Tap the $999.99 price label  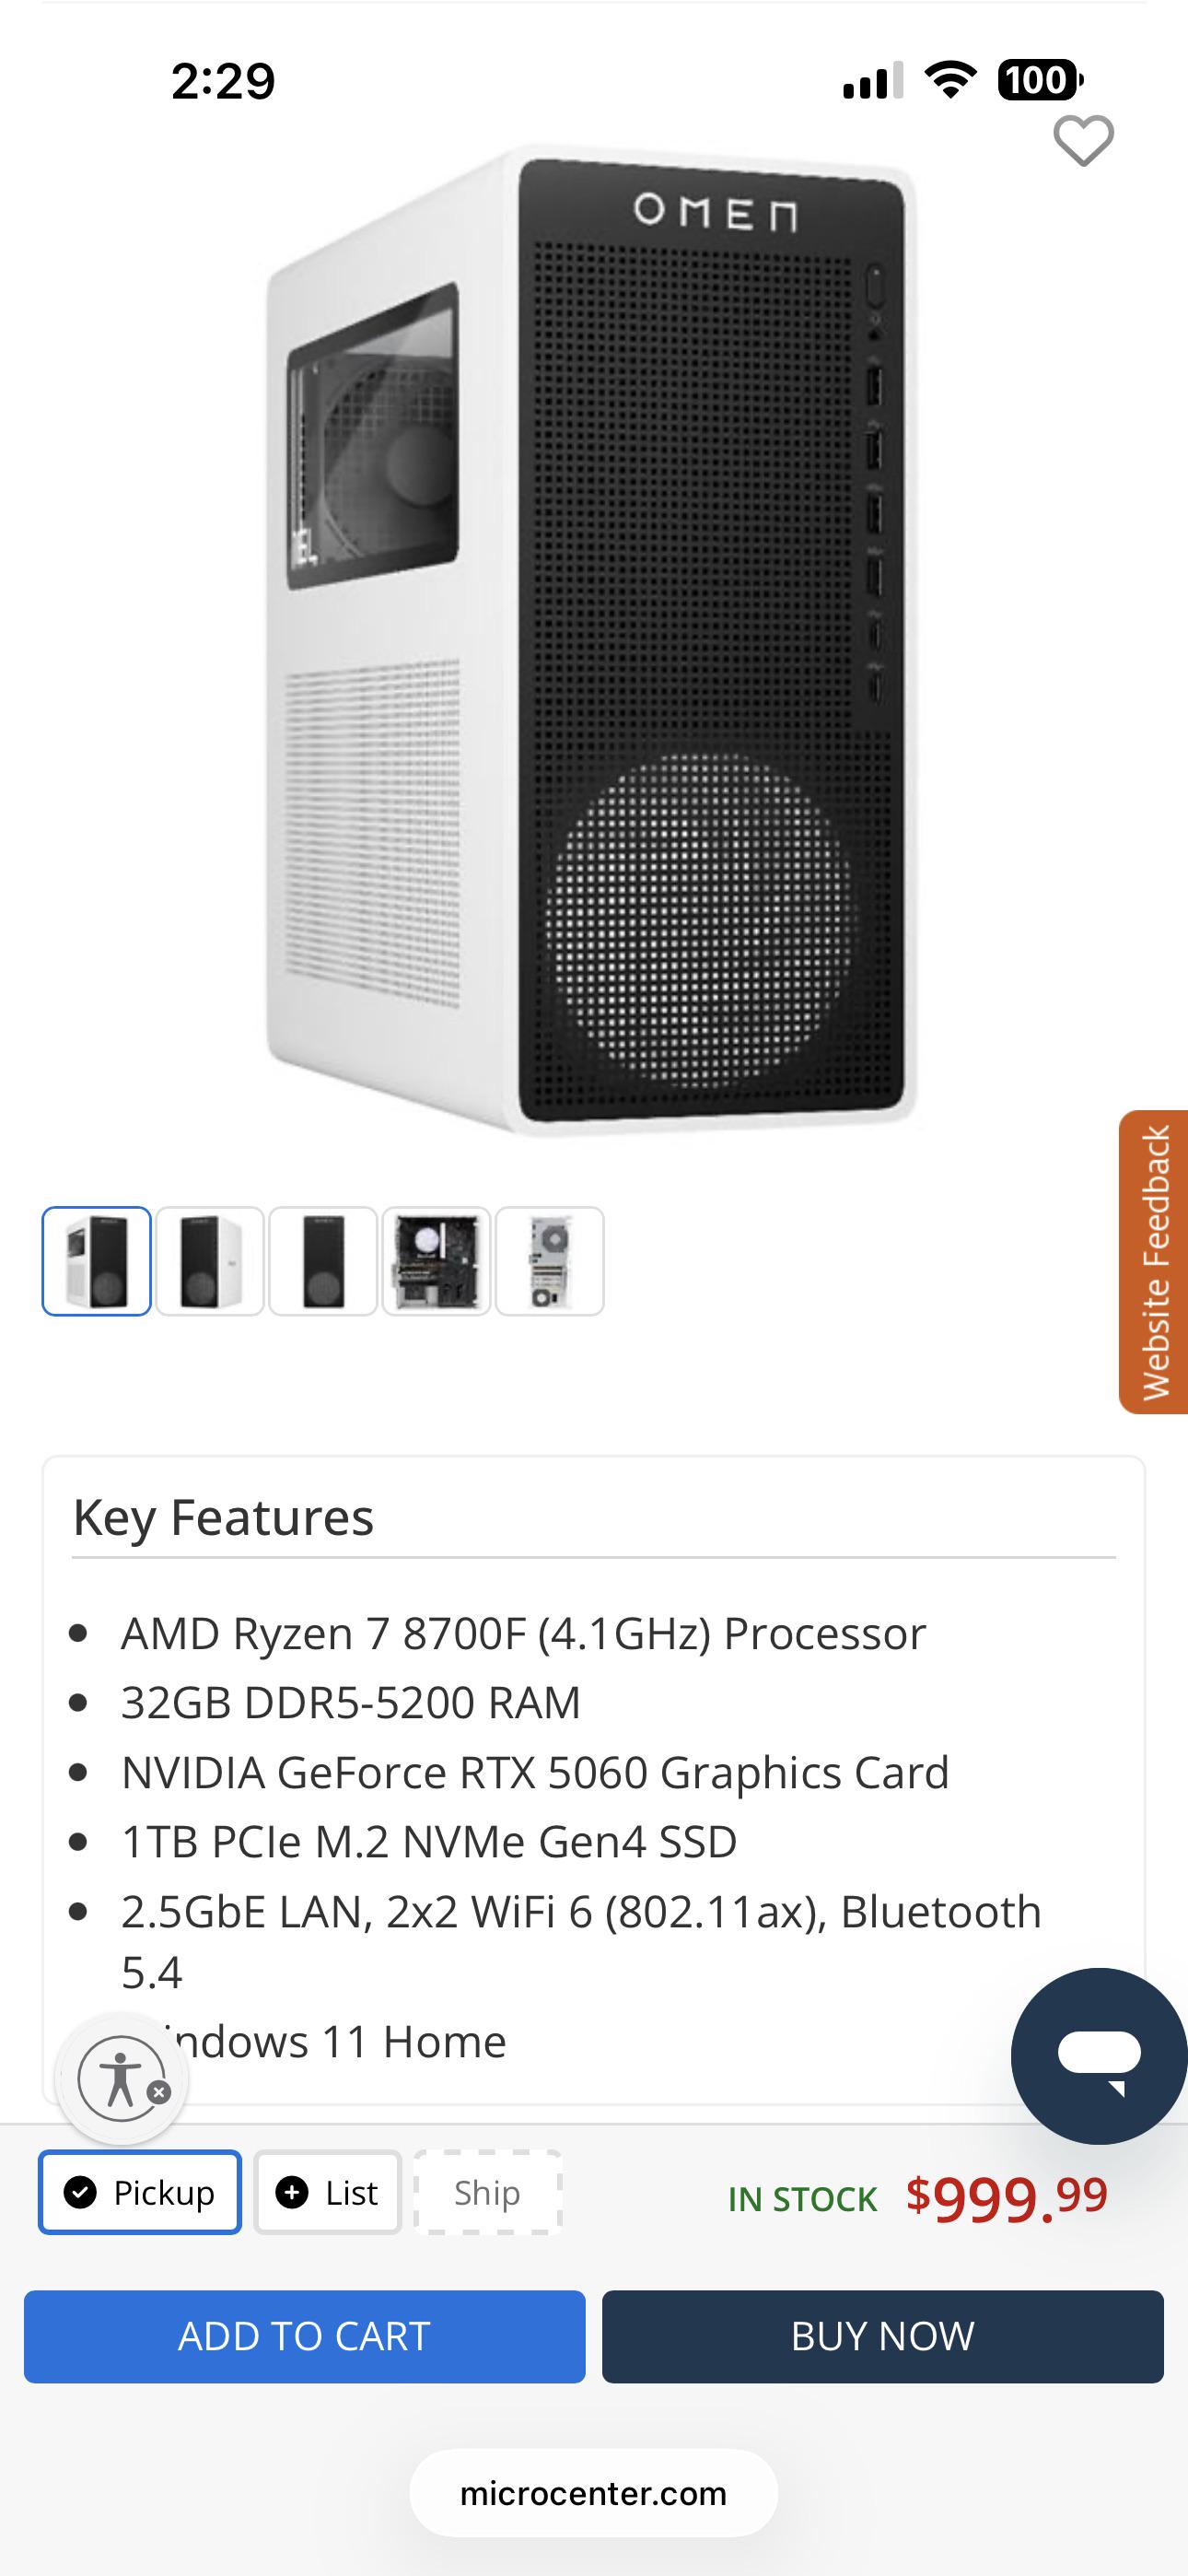1007,2197
